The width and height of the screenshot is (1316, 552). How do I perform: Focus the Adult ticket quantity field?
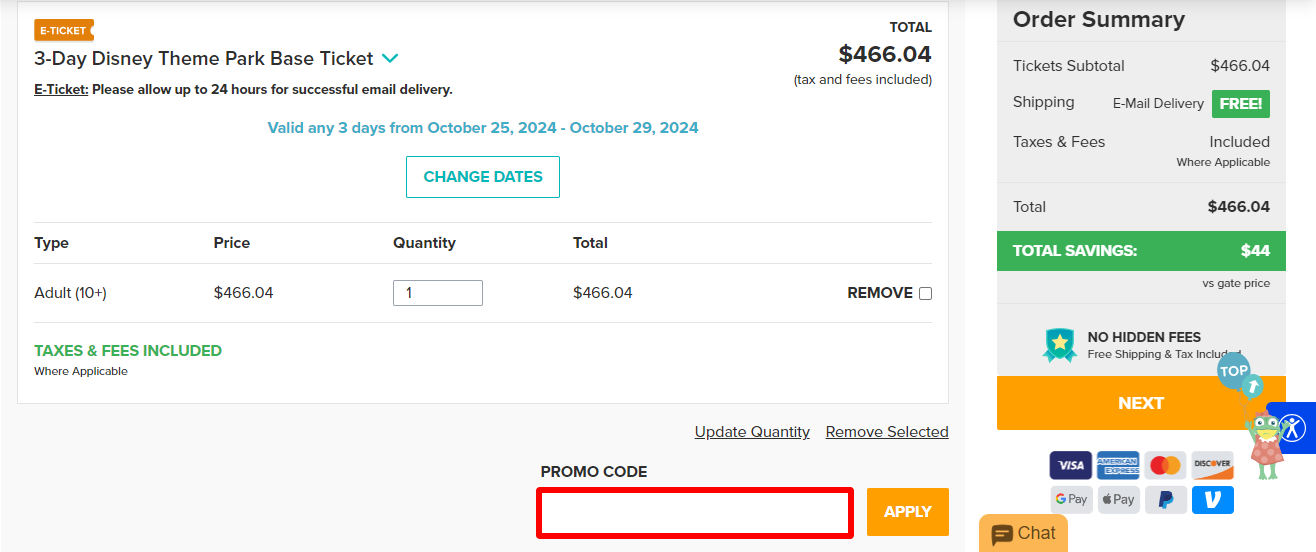click(x=438, y=293)
